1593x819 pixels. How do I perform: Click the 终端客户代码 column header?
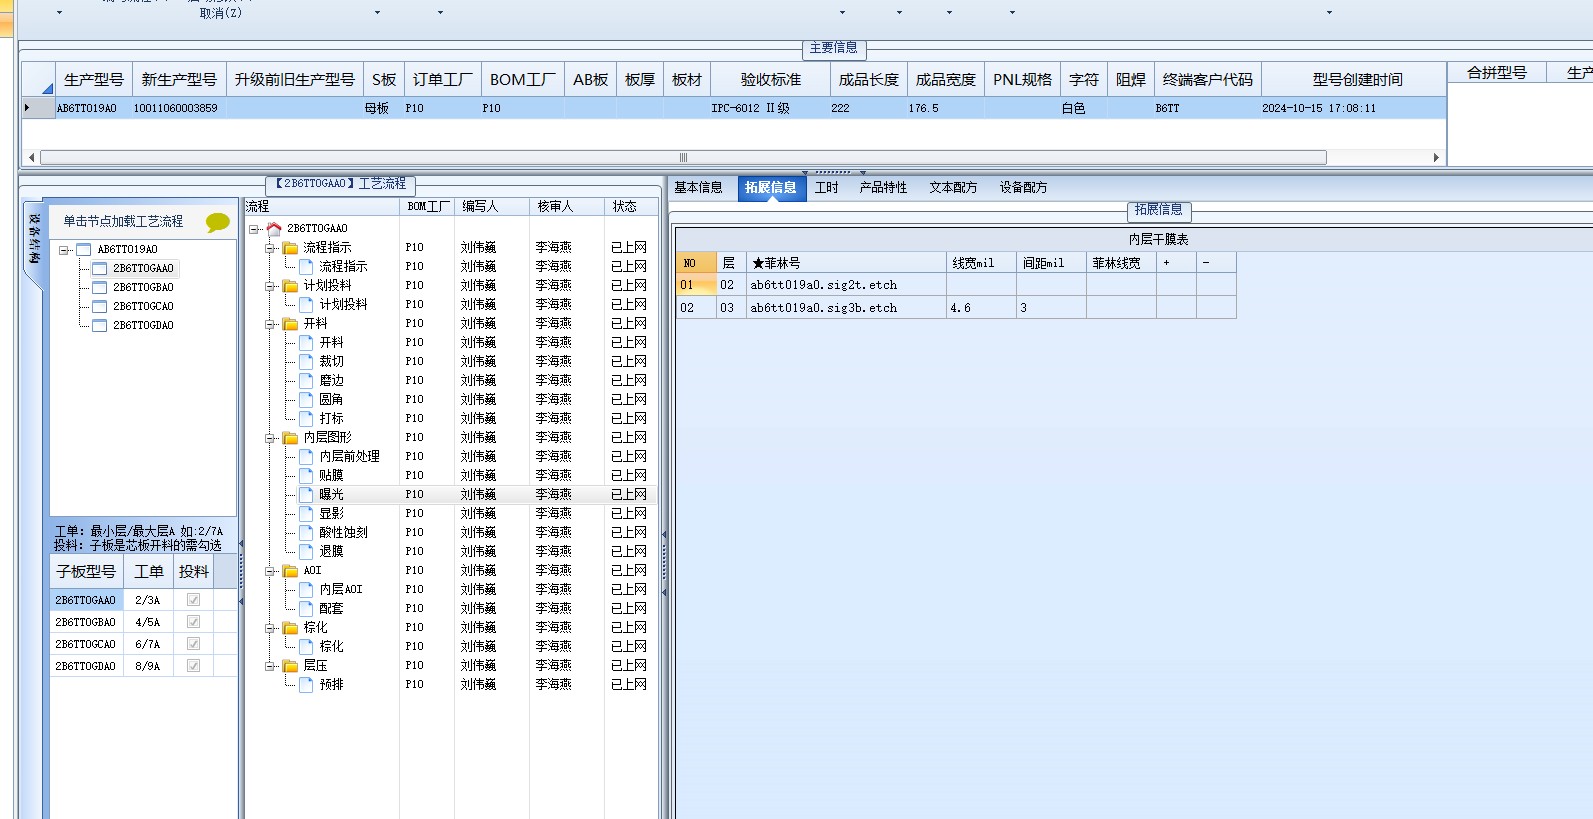pyautogui.click(x=1208, y=80)
